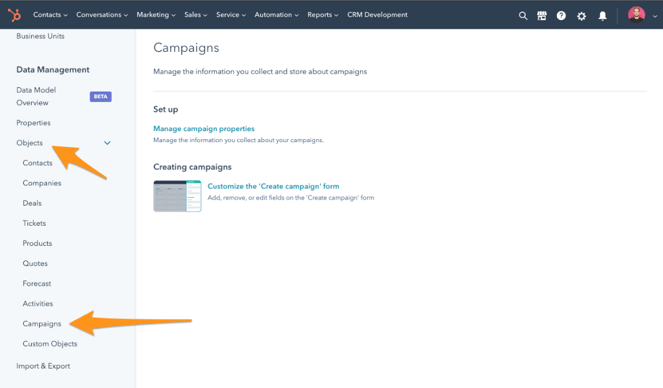Open the Marketplace storefront icon
This screenshot has height=388, width=663.
click(542, 16)
